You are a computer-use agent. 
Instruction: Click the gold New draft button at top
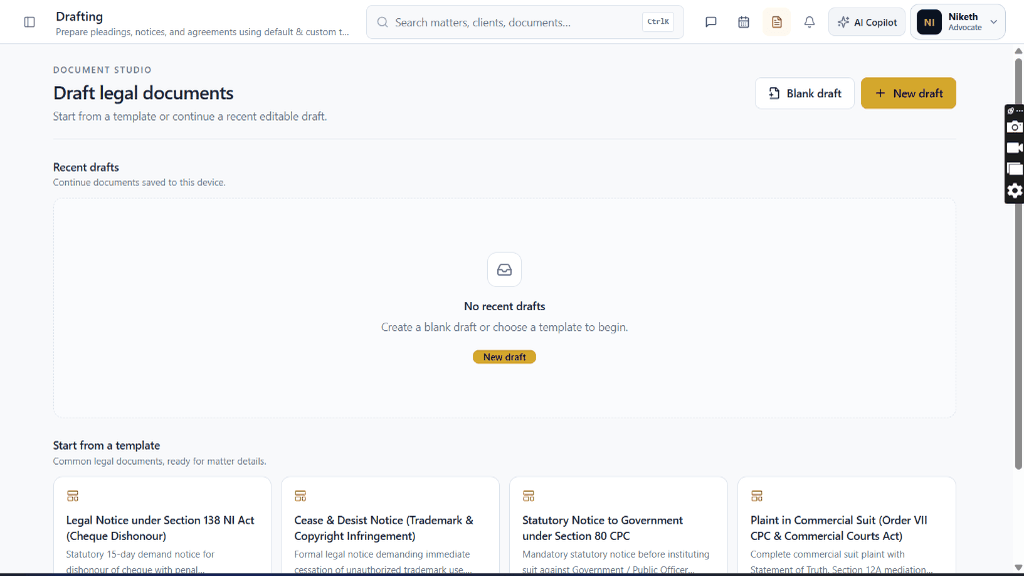click(908, 93)
